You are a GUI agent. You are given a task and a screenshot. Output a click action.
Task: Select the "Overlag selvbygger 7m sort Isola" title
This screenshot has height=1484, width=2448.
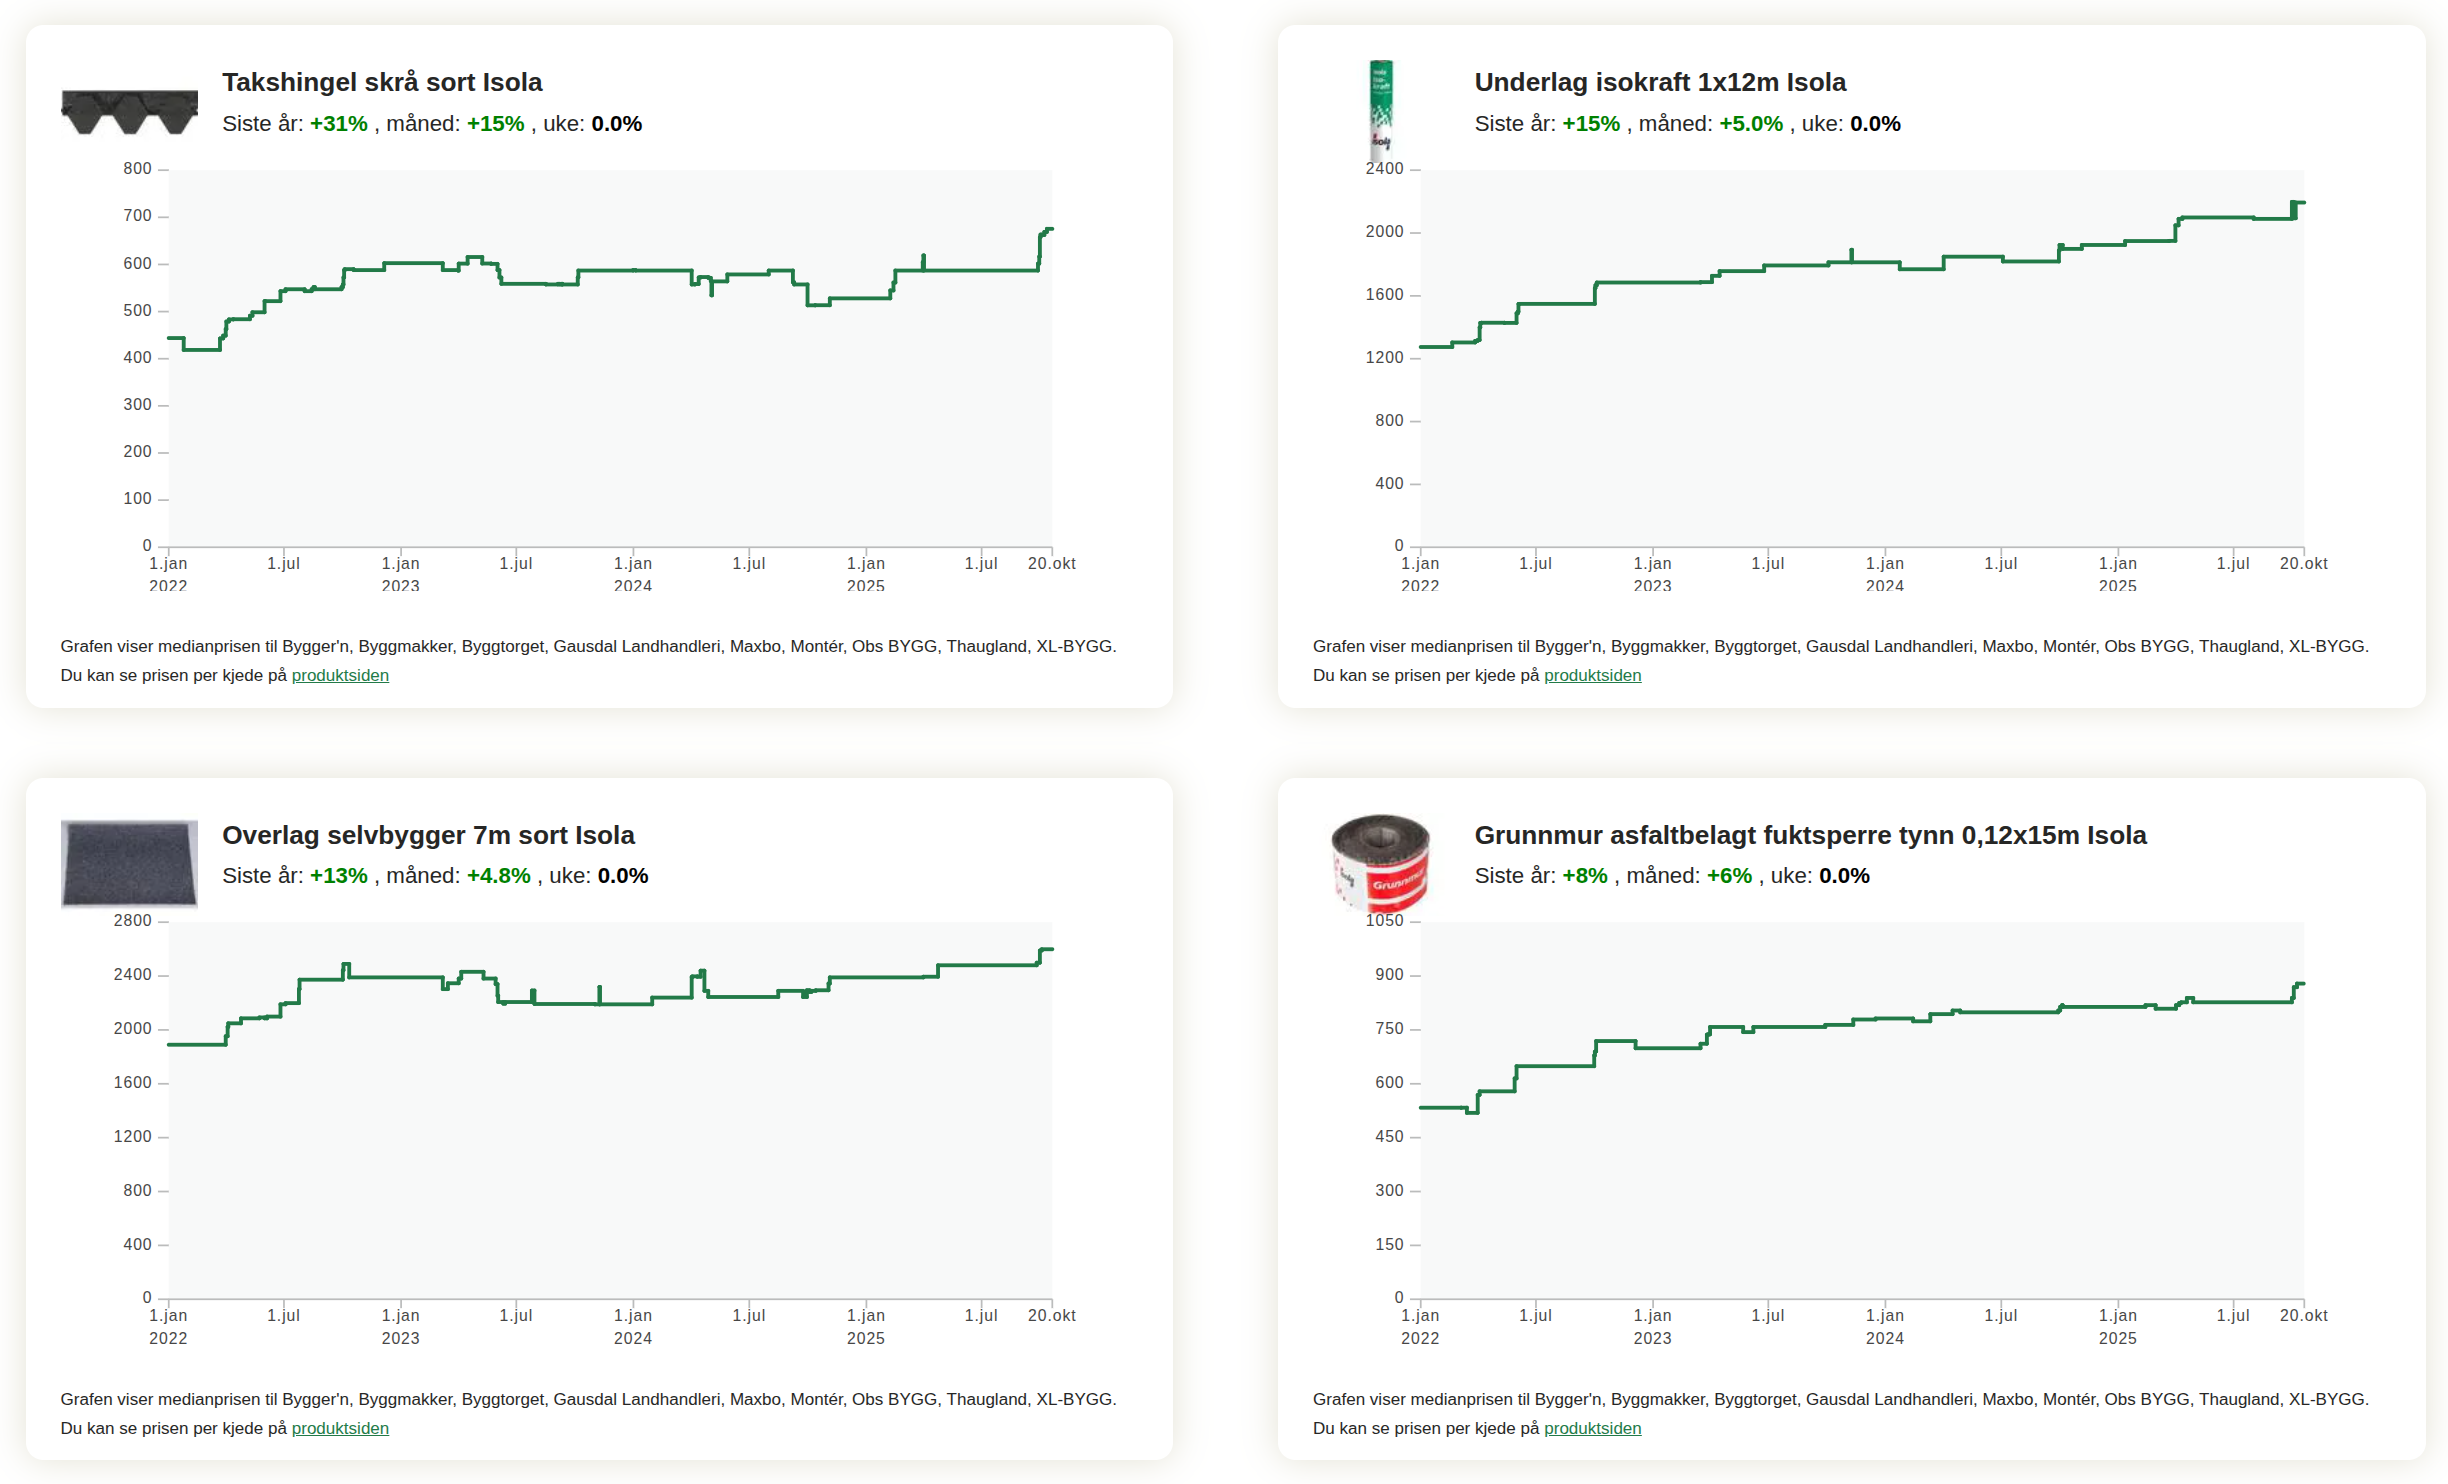[428, 835]
